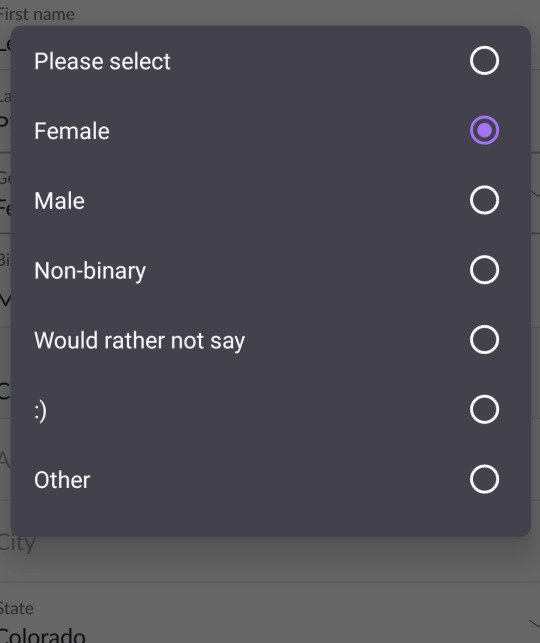Choose the Other option label
Viewport: 540px width, 643px height.
(x=62, y=480)
